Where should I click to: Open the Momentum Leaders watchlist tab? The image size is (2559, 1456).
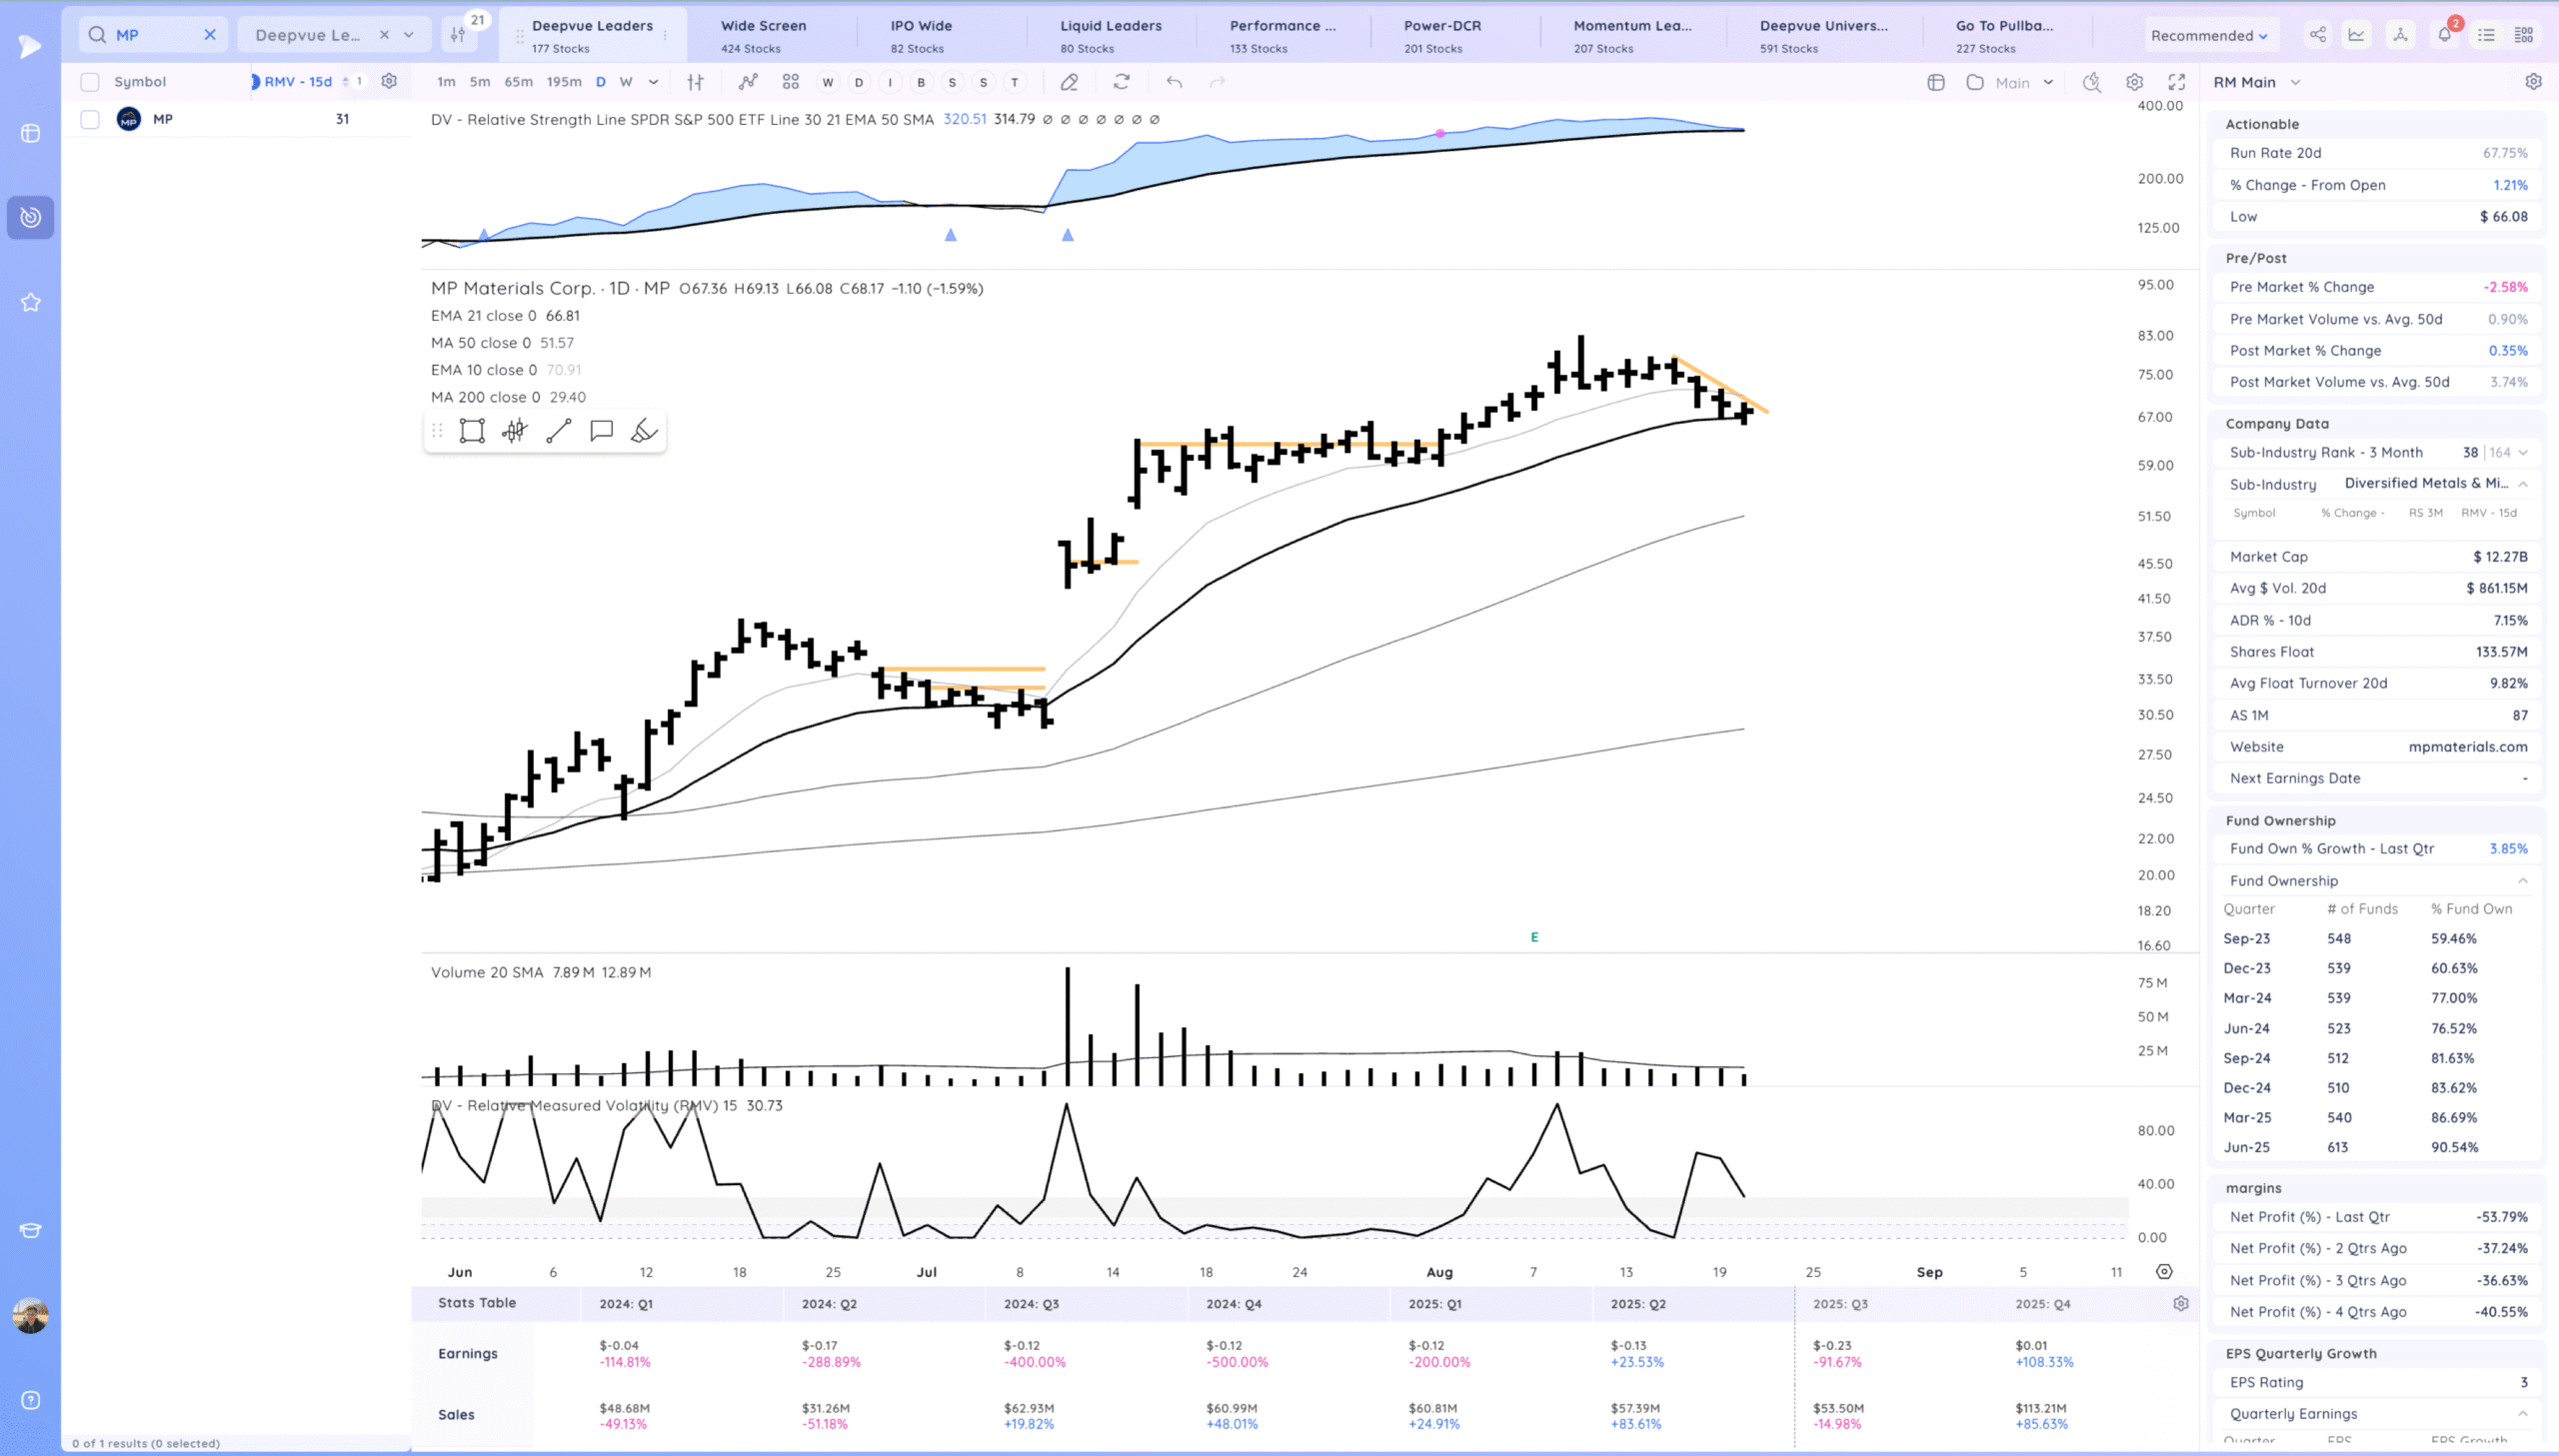(x=1632, y=35)
